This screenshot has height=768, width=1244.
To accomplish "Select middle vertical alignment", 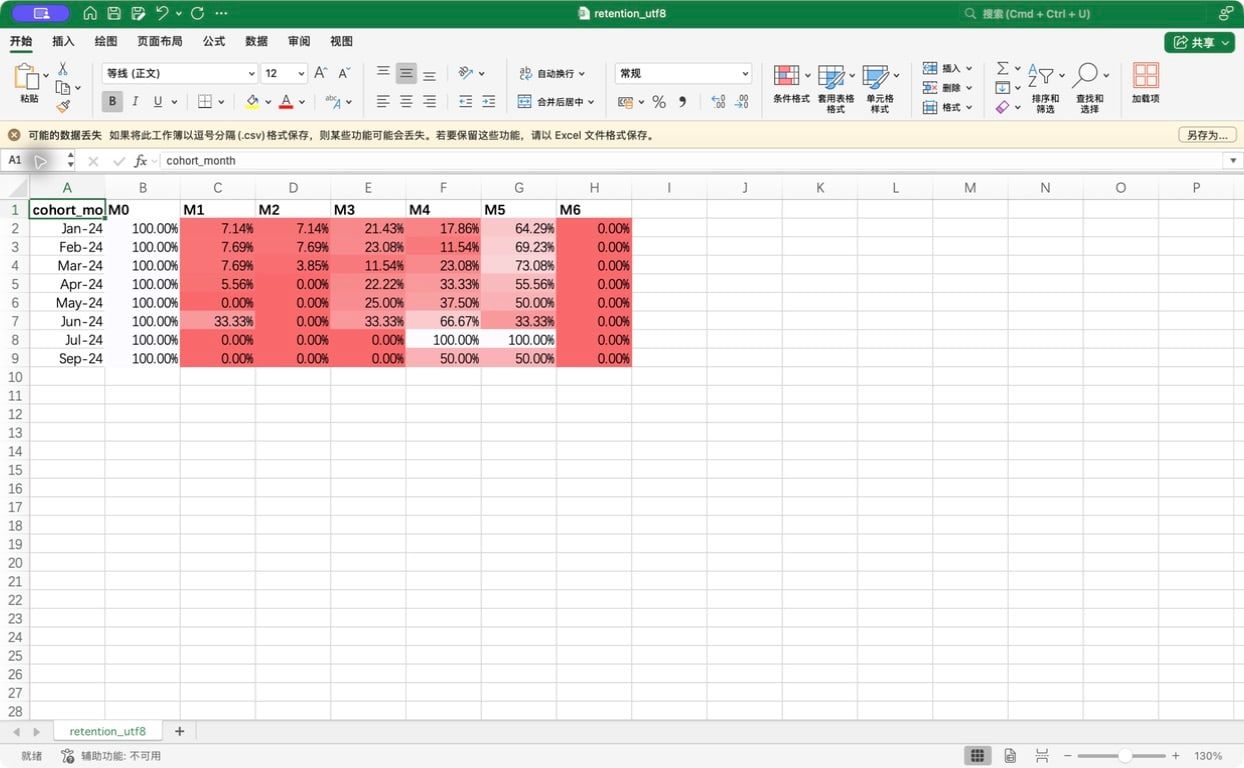I will click(406, 73).
